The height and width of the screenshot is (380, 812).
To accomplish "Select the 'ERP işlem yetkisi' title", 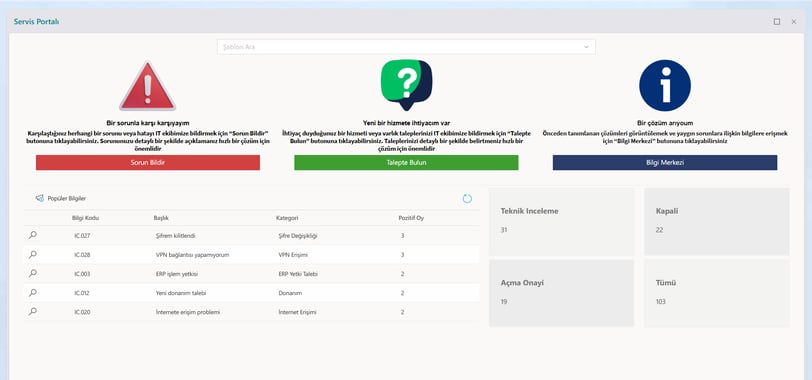I will pos(177,274).
